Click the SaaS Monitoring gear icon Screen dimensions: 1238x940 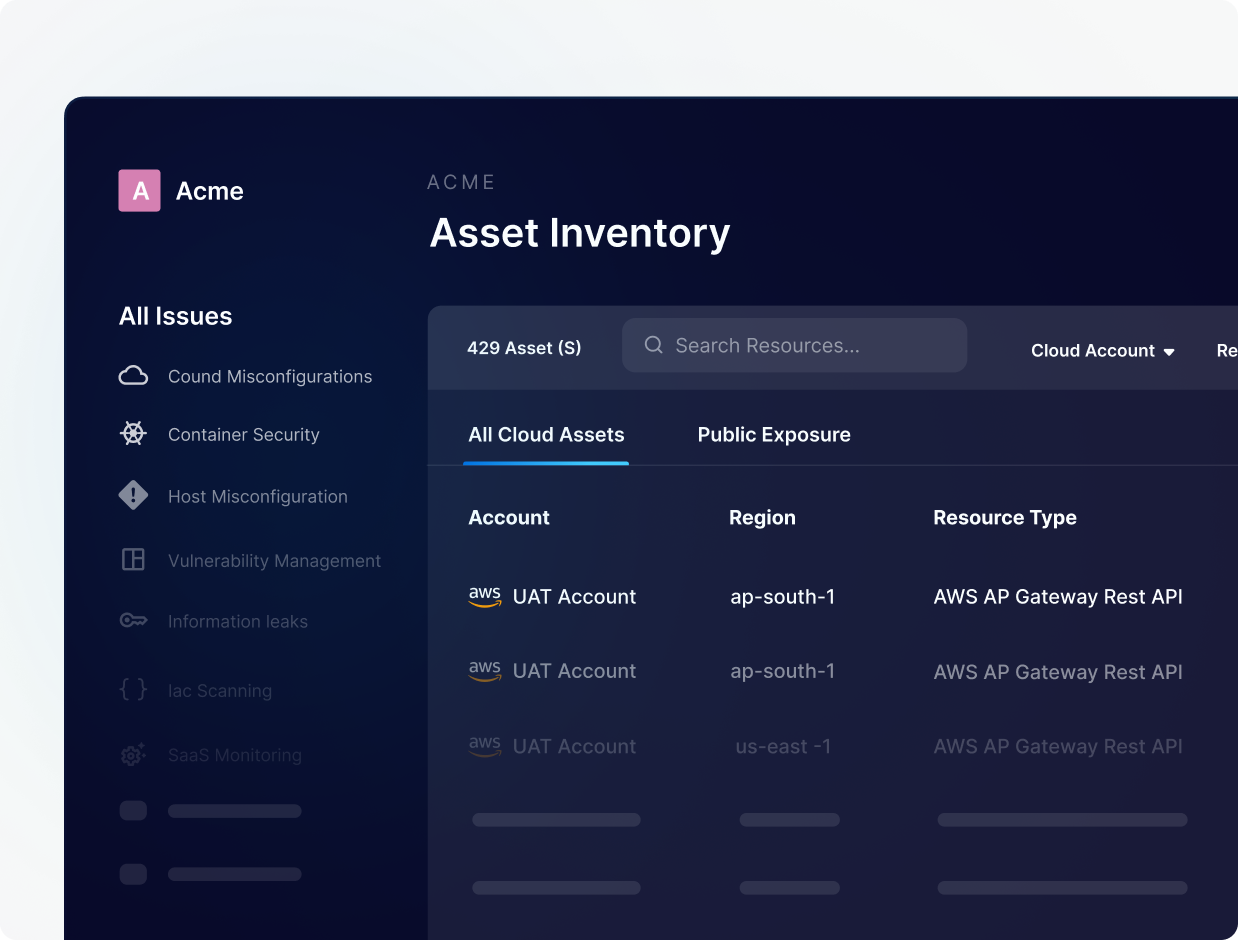pyautogui.click(x=133, y=755)
